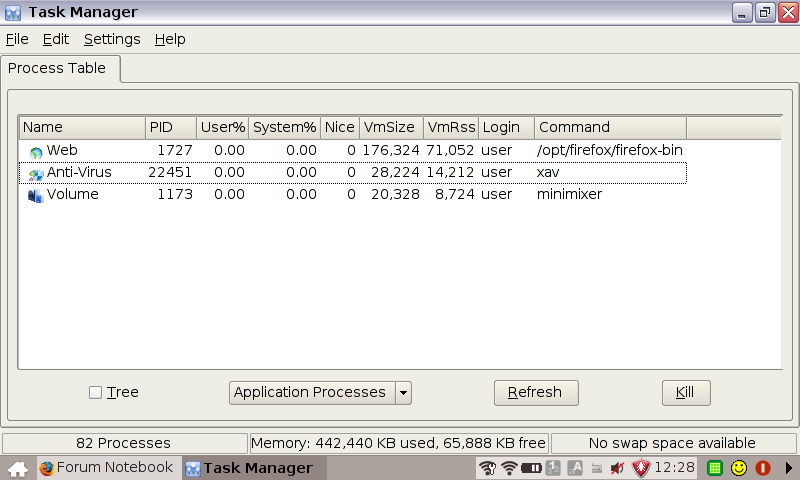Screen dimensions: 800x480
Task: Click VmSize value 20,328
Action: coord(395,194)
